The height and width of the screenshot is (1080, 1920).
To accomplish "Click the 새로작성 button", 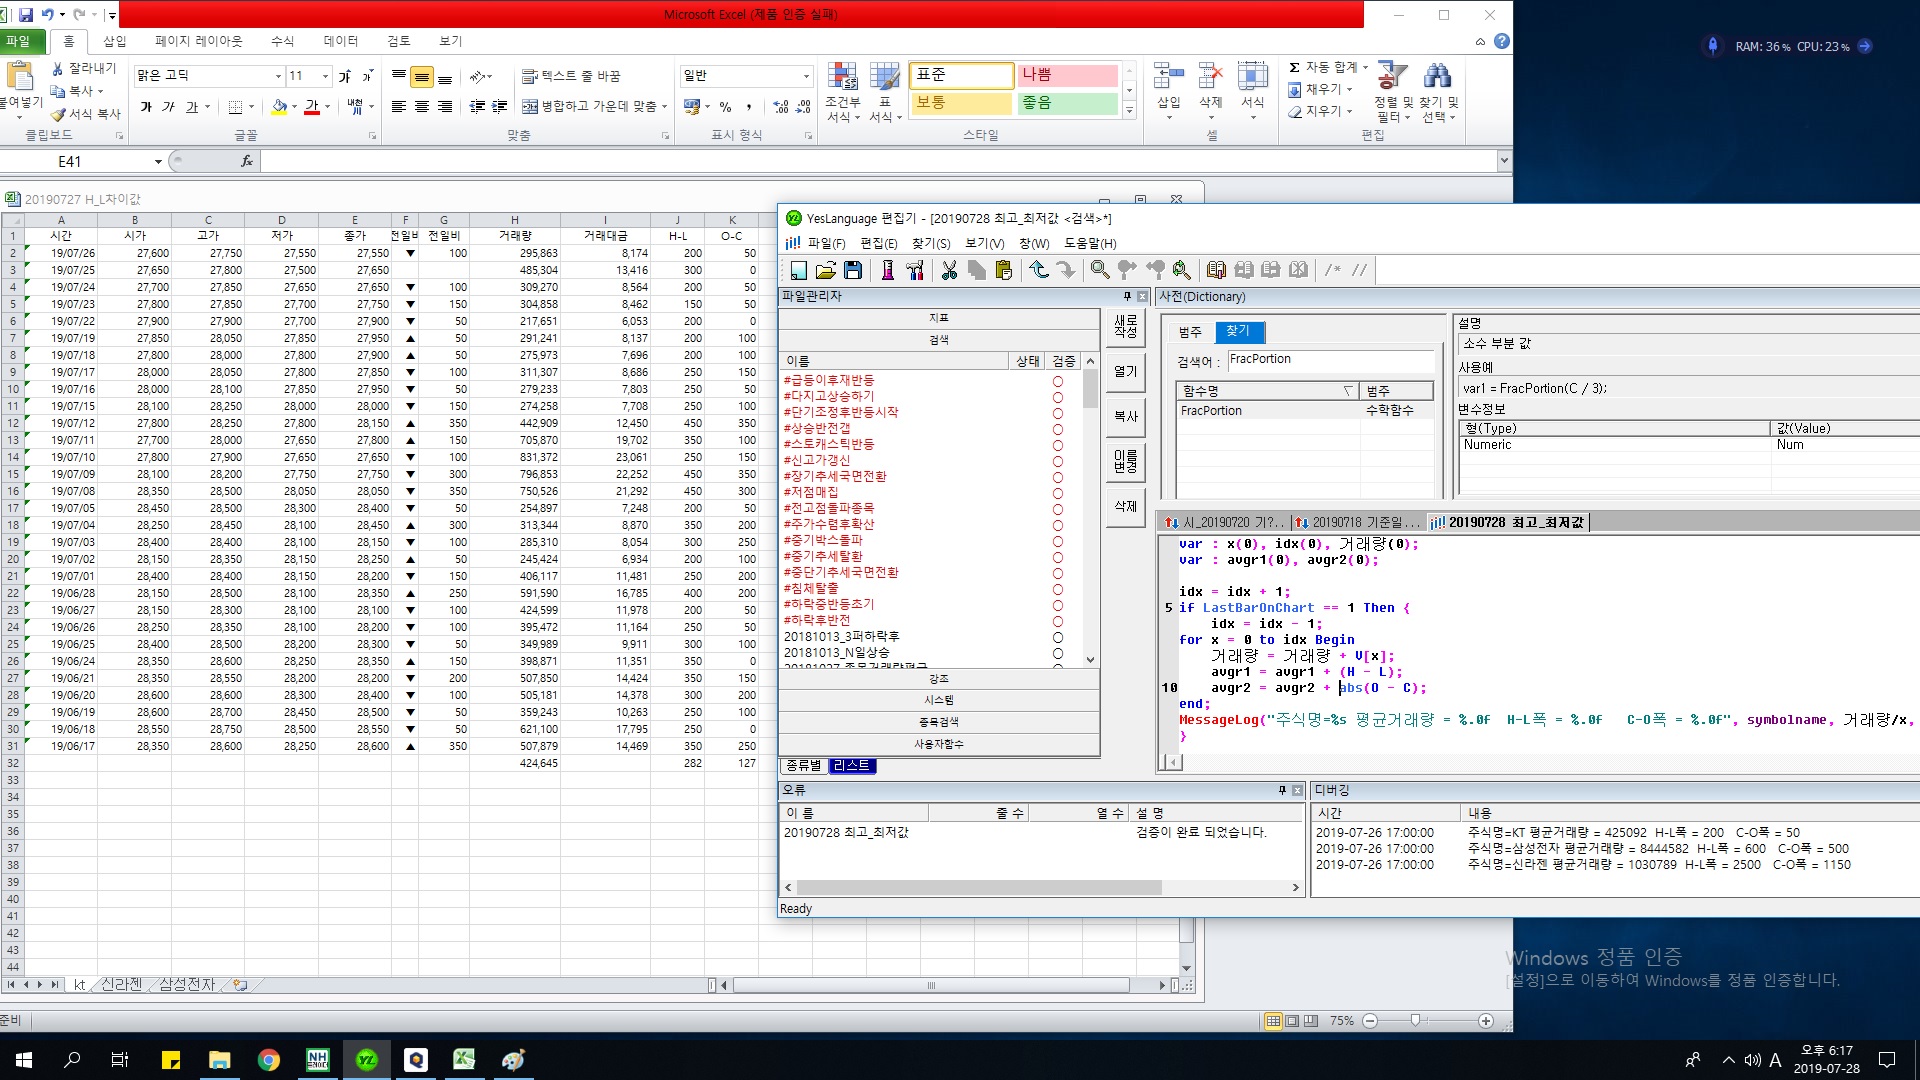I will pyautogui.click(x=1126, y=326).
